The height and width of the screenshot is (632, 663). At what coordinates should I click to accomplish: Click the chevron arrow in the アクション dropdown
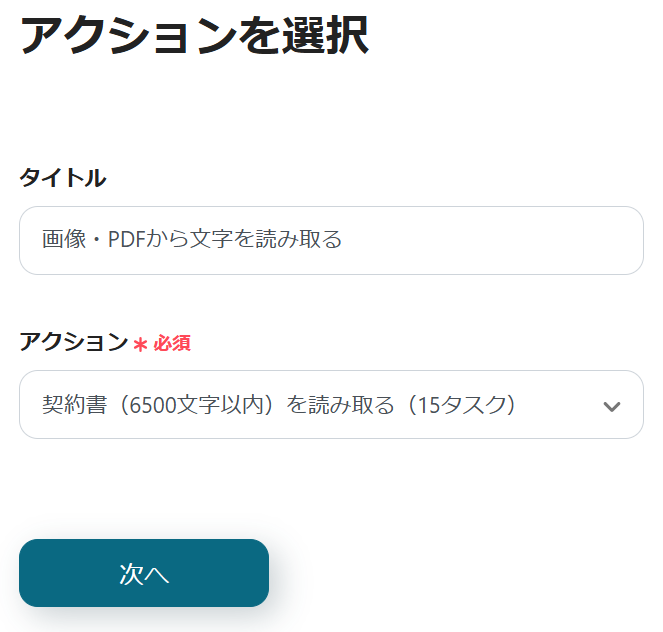612,406
